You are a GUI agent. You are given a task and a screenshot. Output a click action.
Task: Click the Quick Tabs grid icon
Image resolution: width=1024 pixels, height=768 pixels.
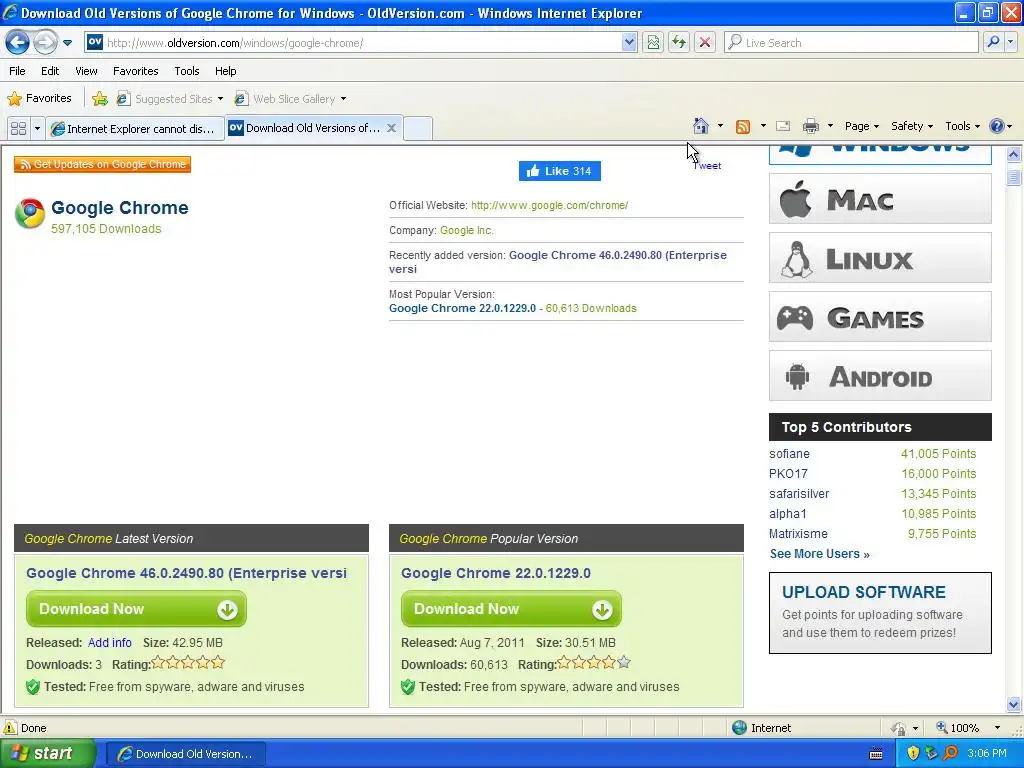pos(18,129)
